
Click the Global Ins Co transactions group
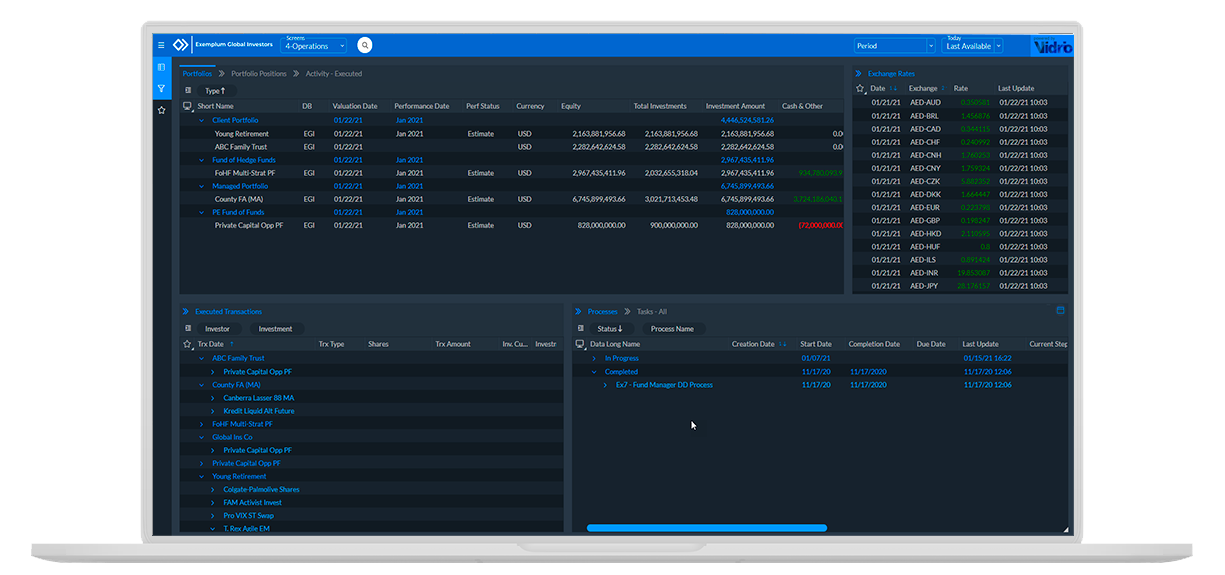tap(232, 437)
